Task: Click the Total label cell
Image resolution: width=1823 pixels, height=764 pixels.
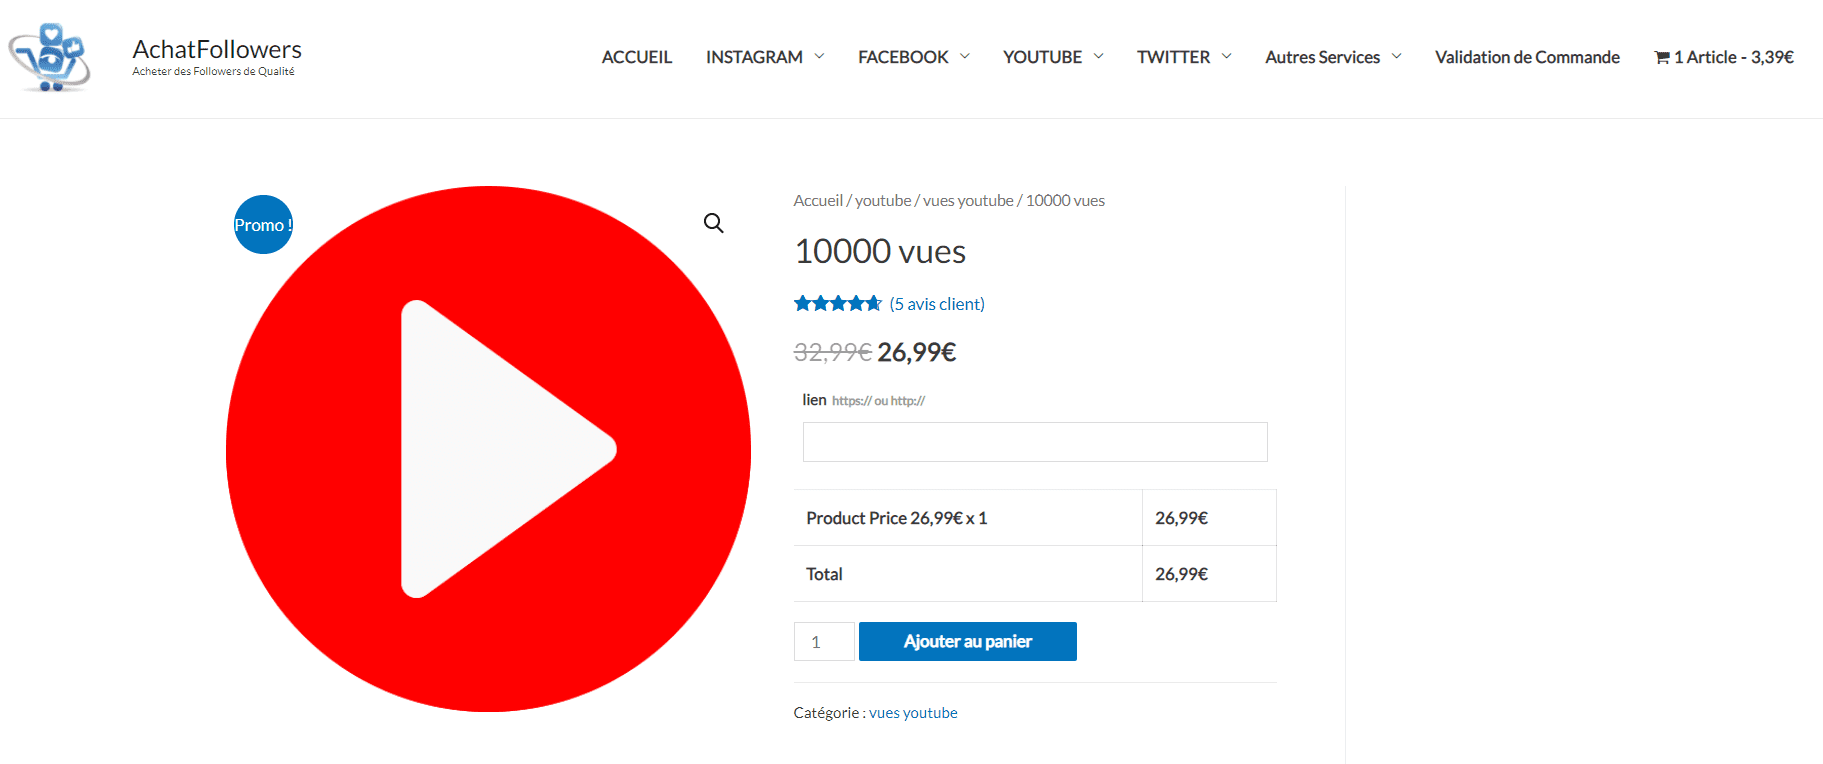Action: pyautogui.click(x=968, y=574)
